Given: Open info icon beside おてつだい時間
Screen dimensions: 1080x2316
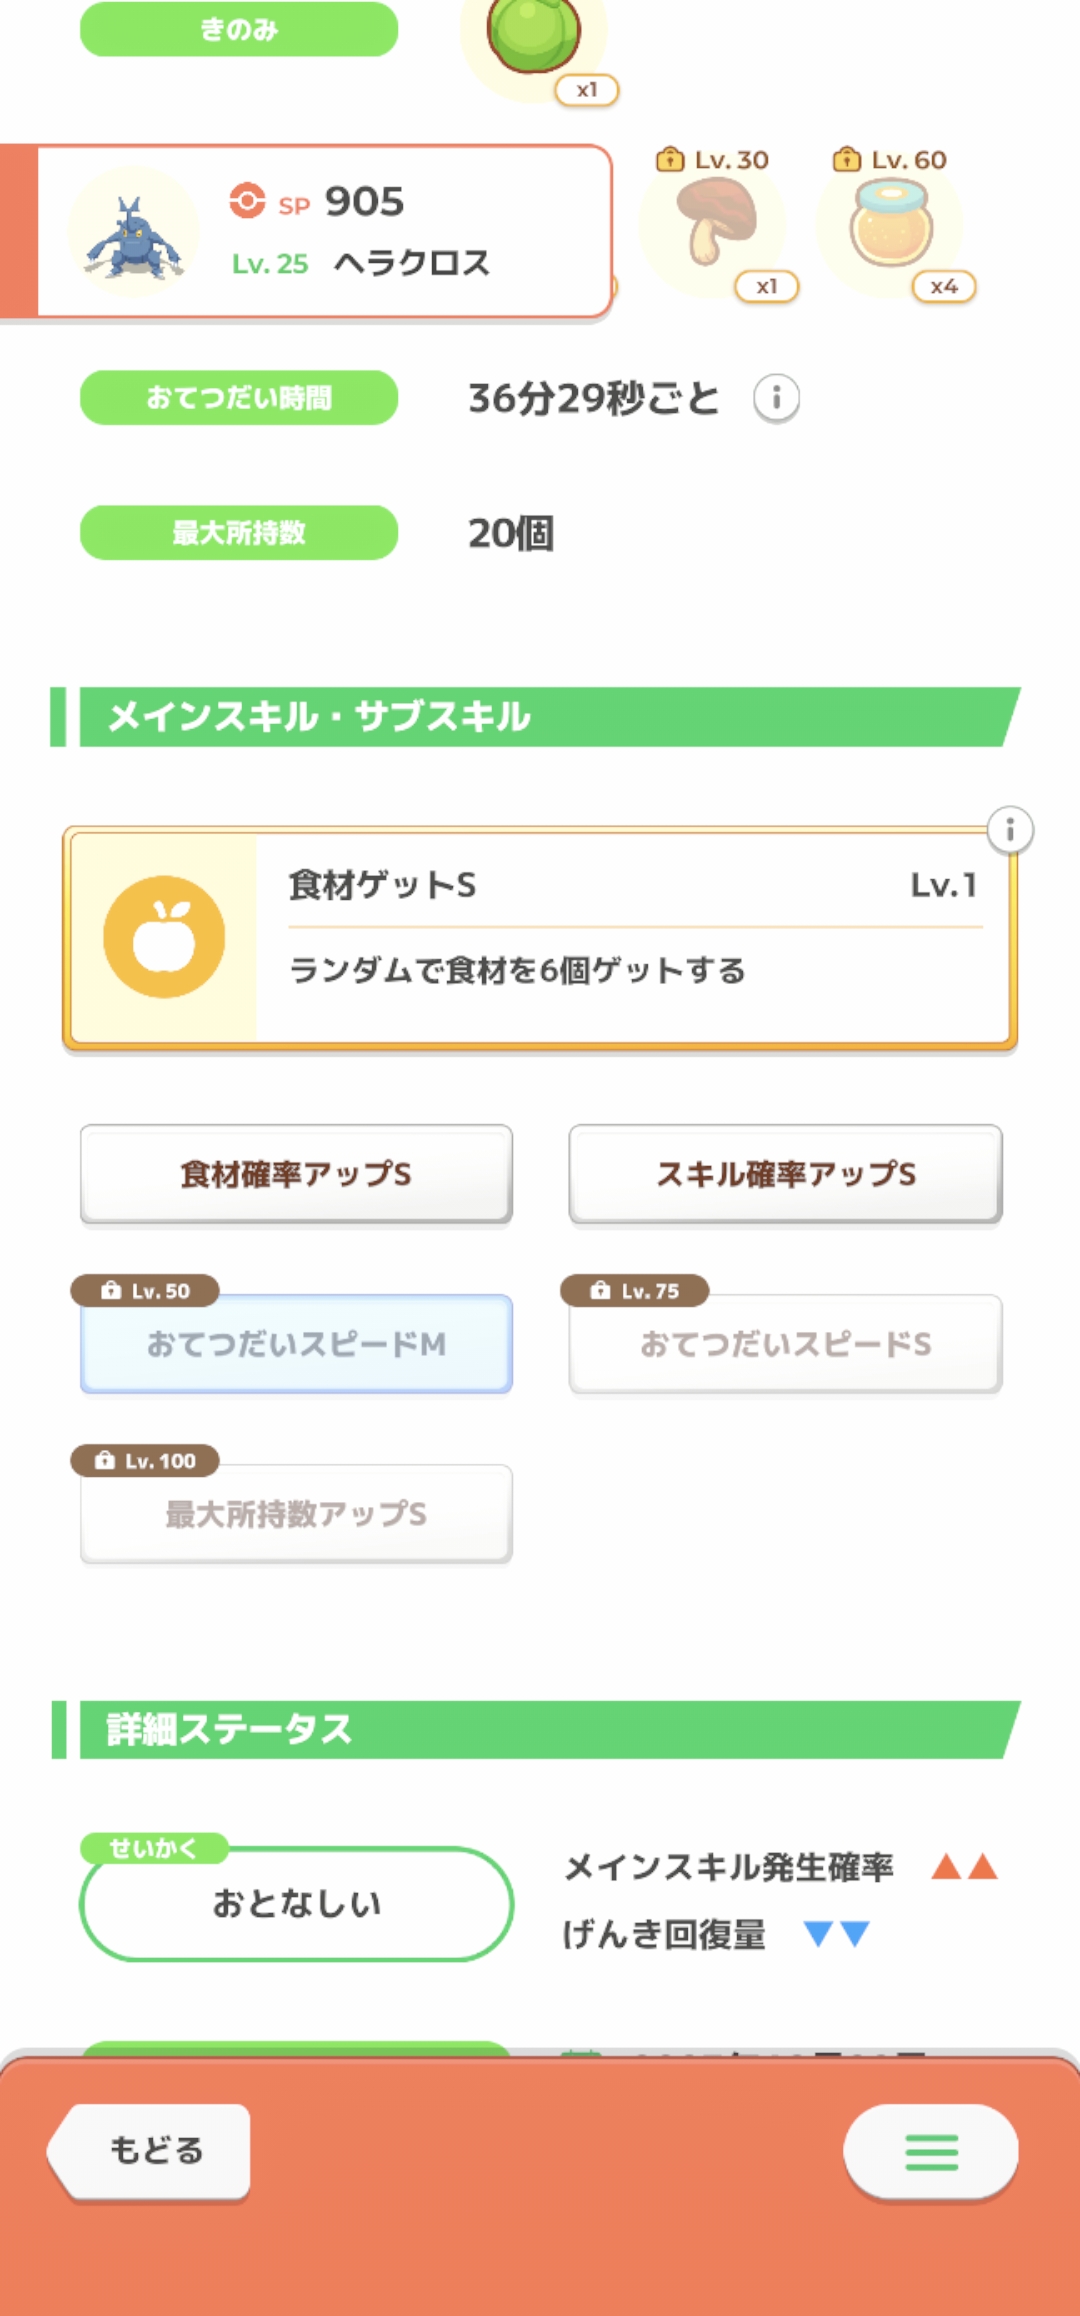Looking at the screenshot, I should coord(776,398).
